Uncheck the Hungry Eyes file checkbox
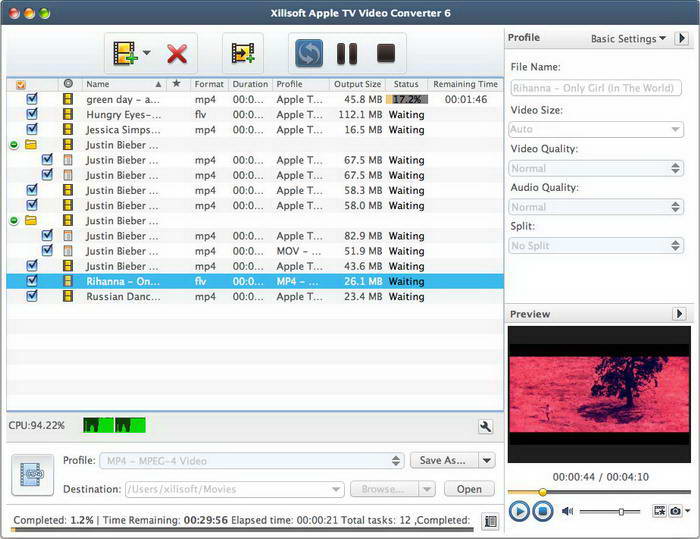This screenshot has width=700, height=539. click(32, 114)
